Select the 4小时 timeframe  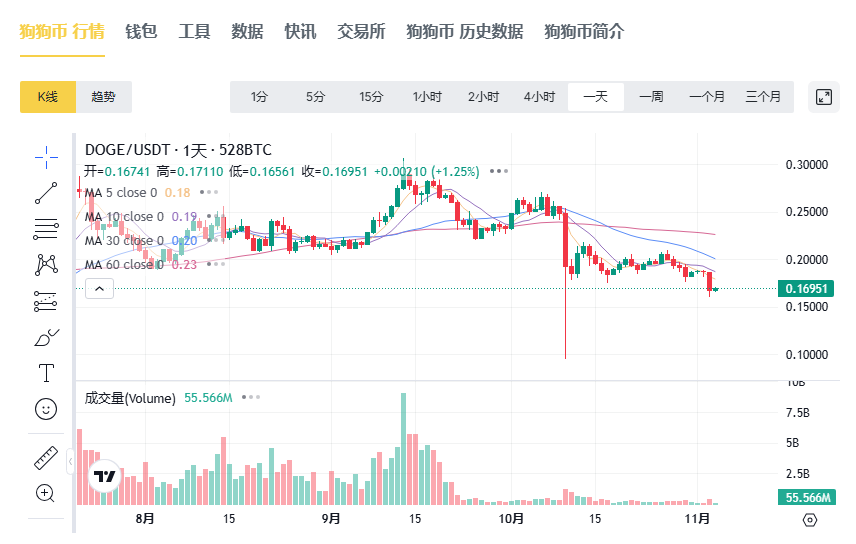tap(539, 97)
